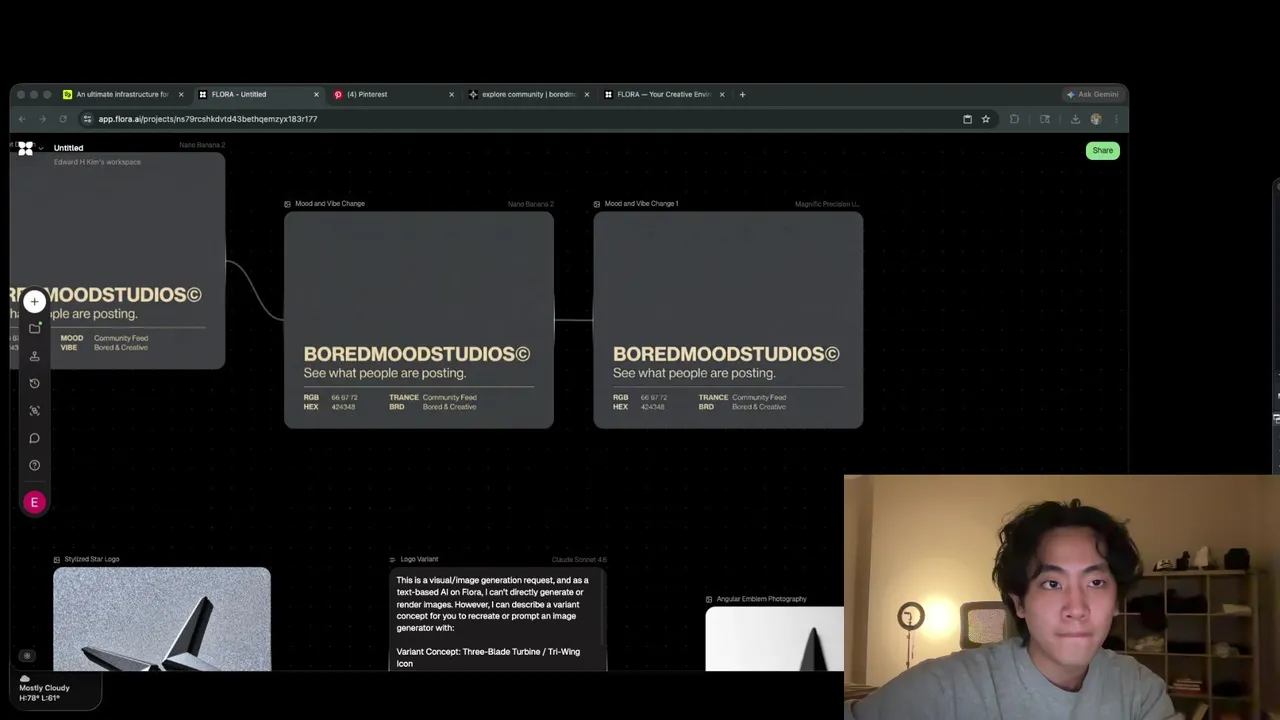Image resolution: width=1280 pixels, height=720 pixels.
Task: Close the Pinterest tab
Action: (x=451, y=94)
